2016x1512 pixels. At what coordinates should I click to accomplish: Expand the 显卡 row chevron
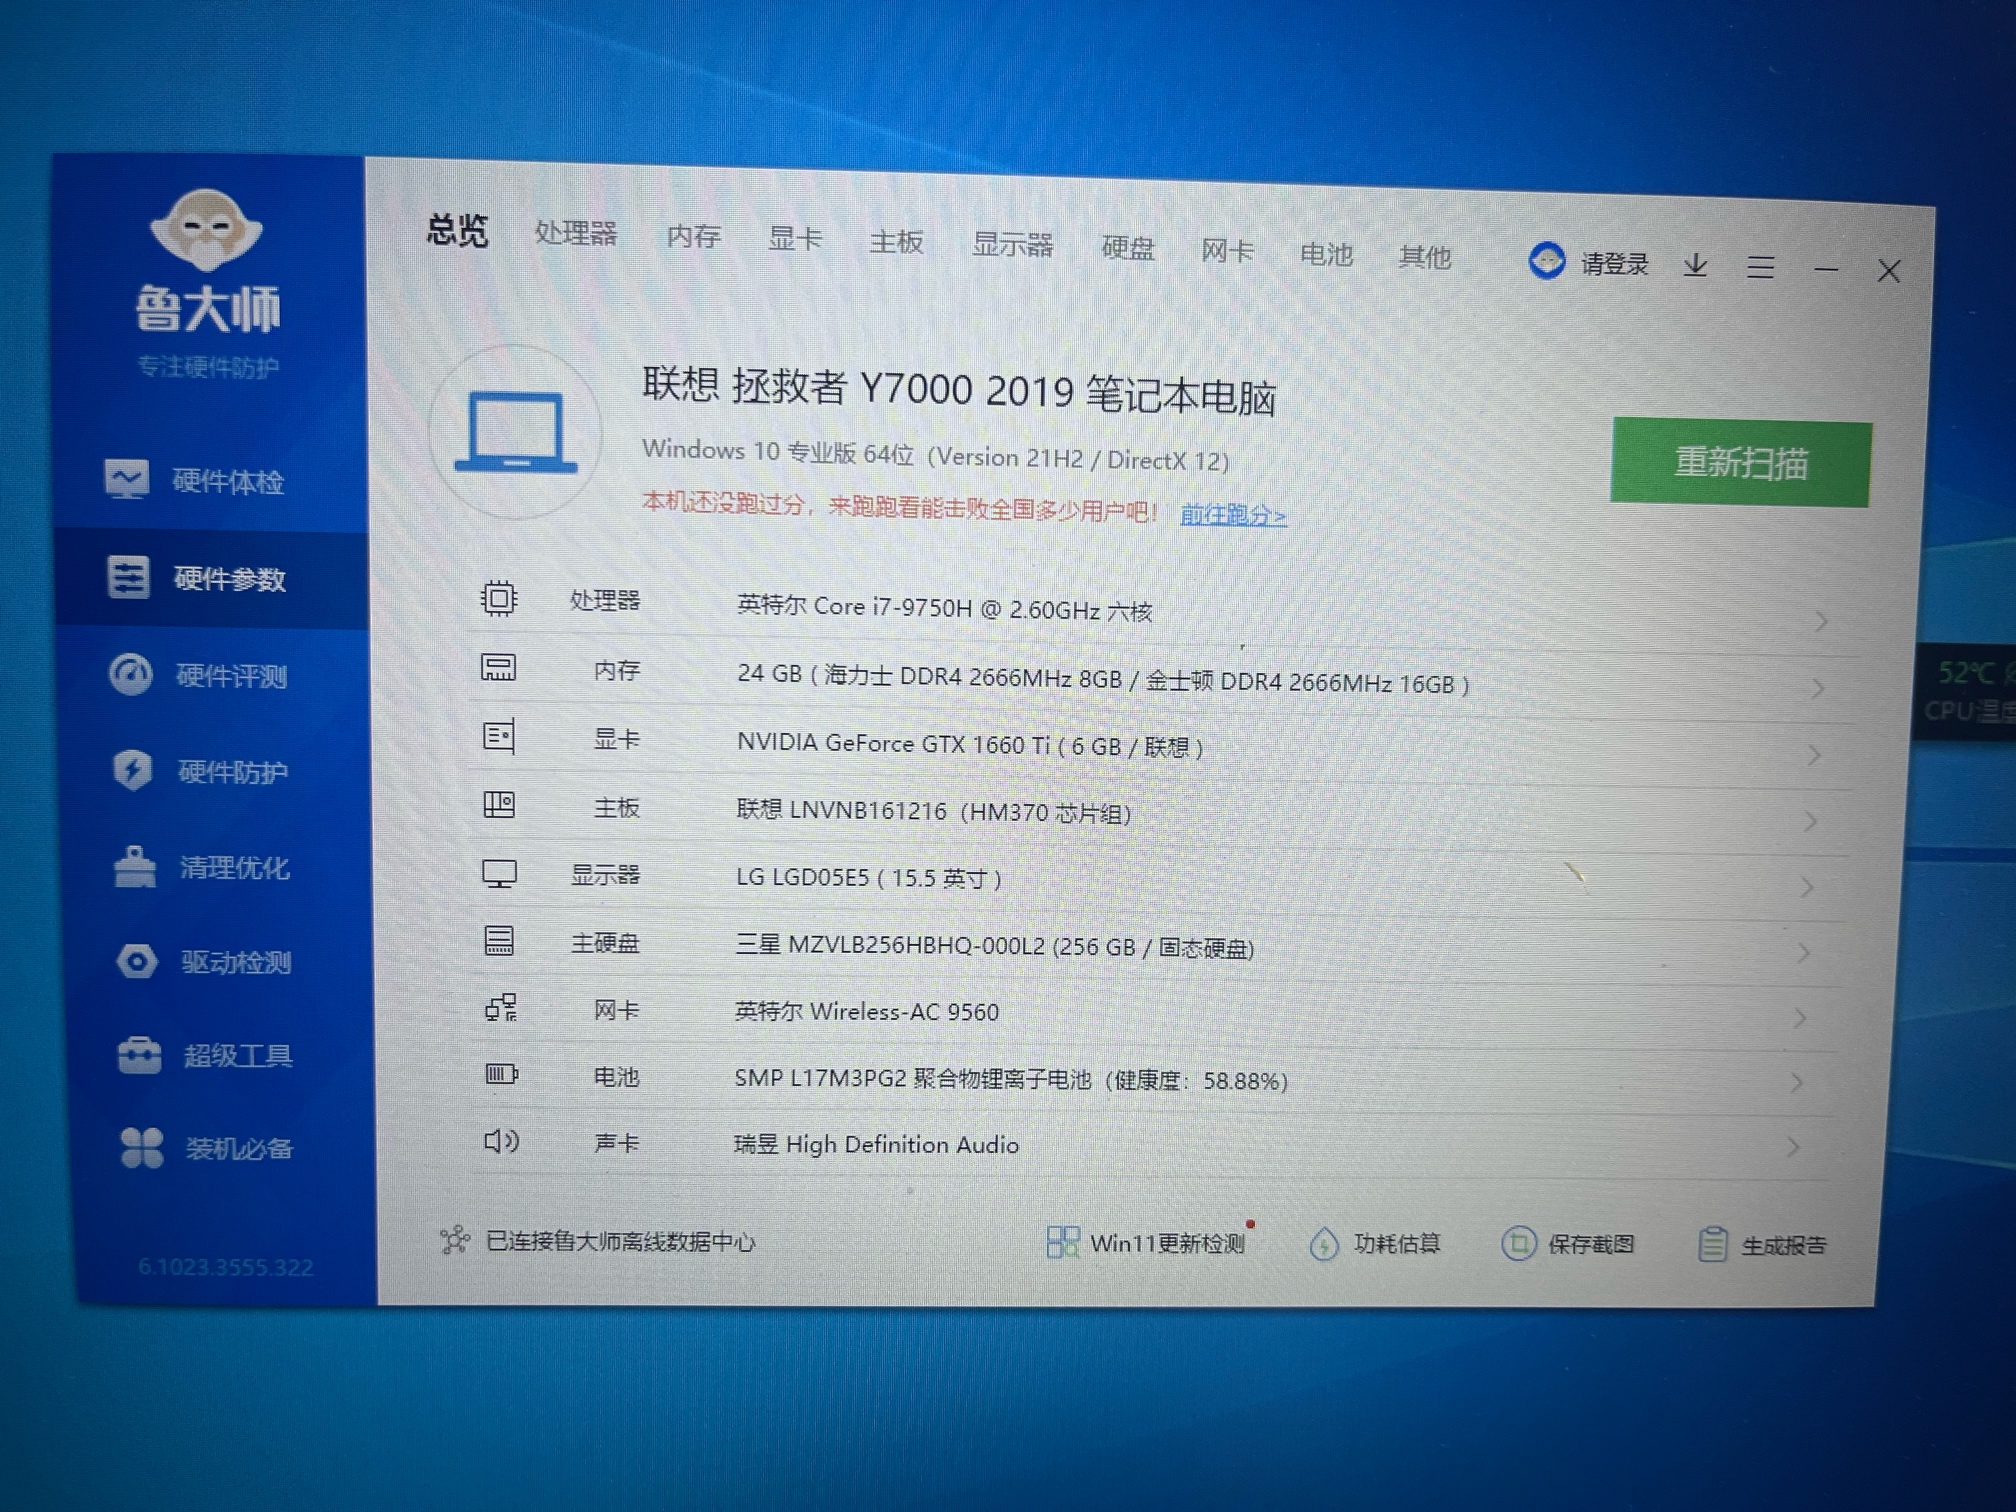1814,755
